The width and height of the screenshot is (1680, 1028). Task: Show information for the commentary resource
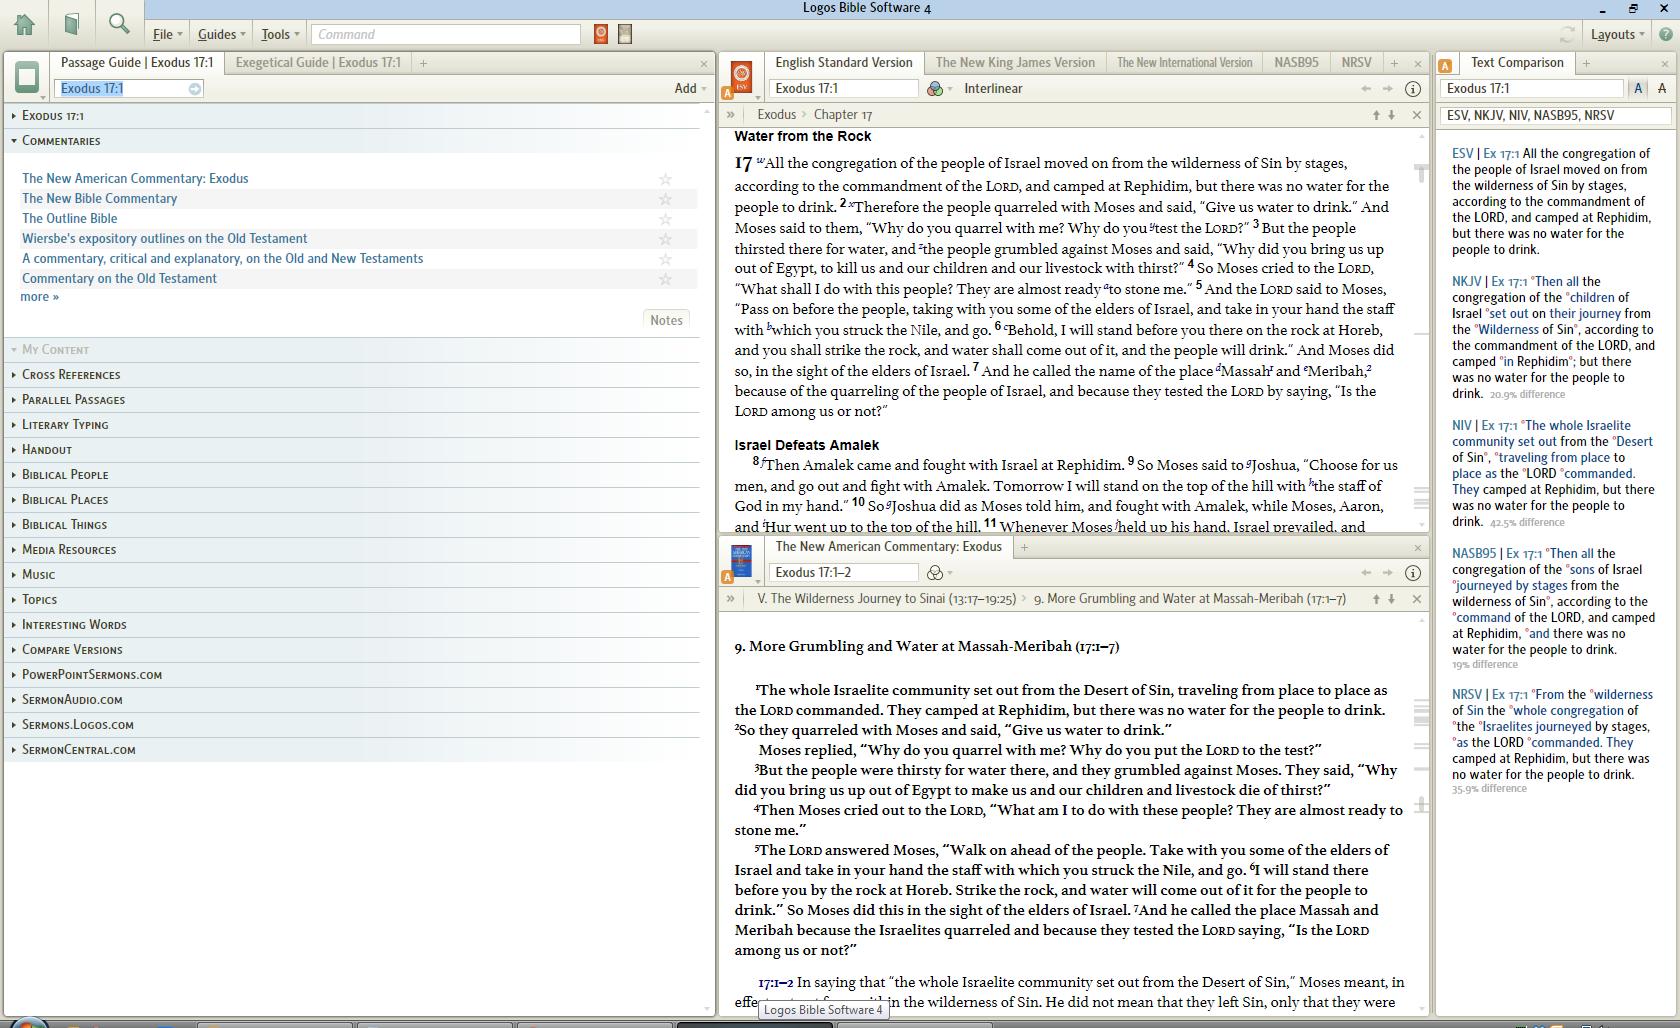pos(1413,573)
